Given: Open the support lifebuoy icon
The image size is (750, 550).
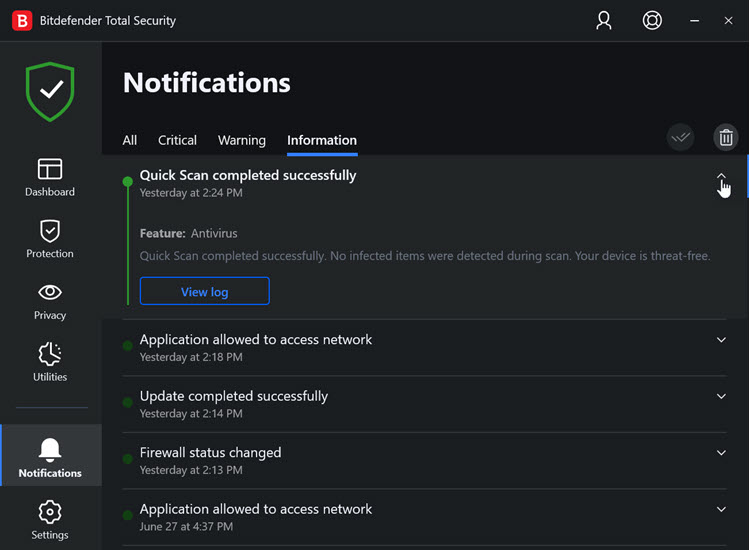Looking at the screenshot, I should click(x=652, y=20).
